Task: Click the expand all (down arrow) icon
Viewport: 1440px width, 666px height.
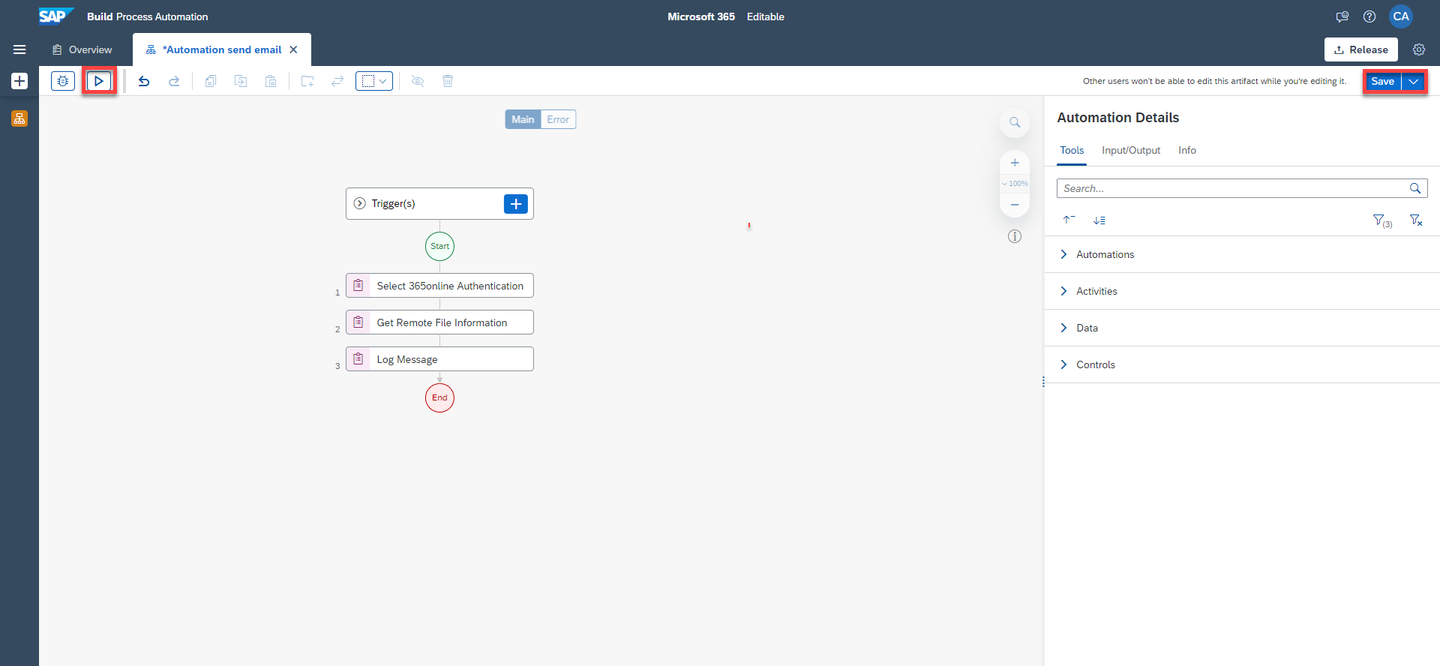Action: (x=1099, y=220)
